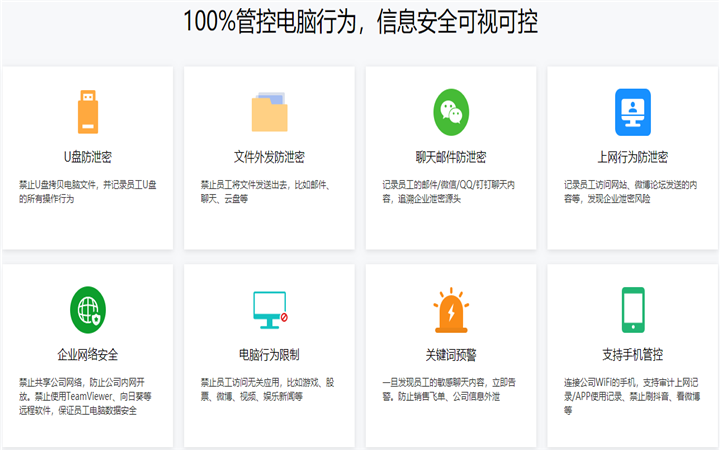This screenshot has width=720, height=450.
Task: Click the teal monitor restriction icon
Action: point(270,310)
